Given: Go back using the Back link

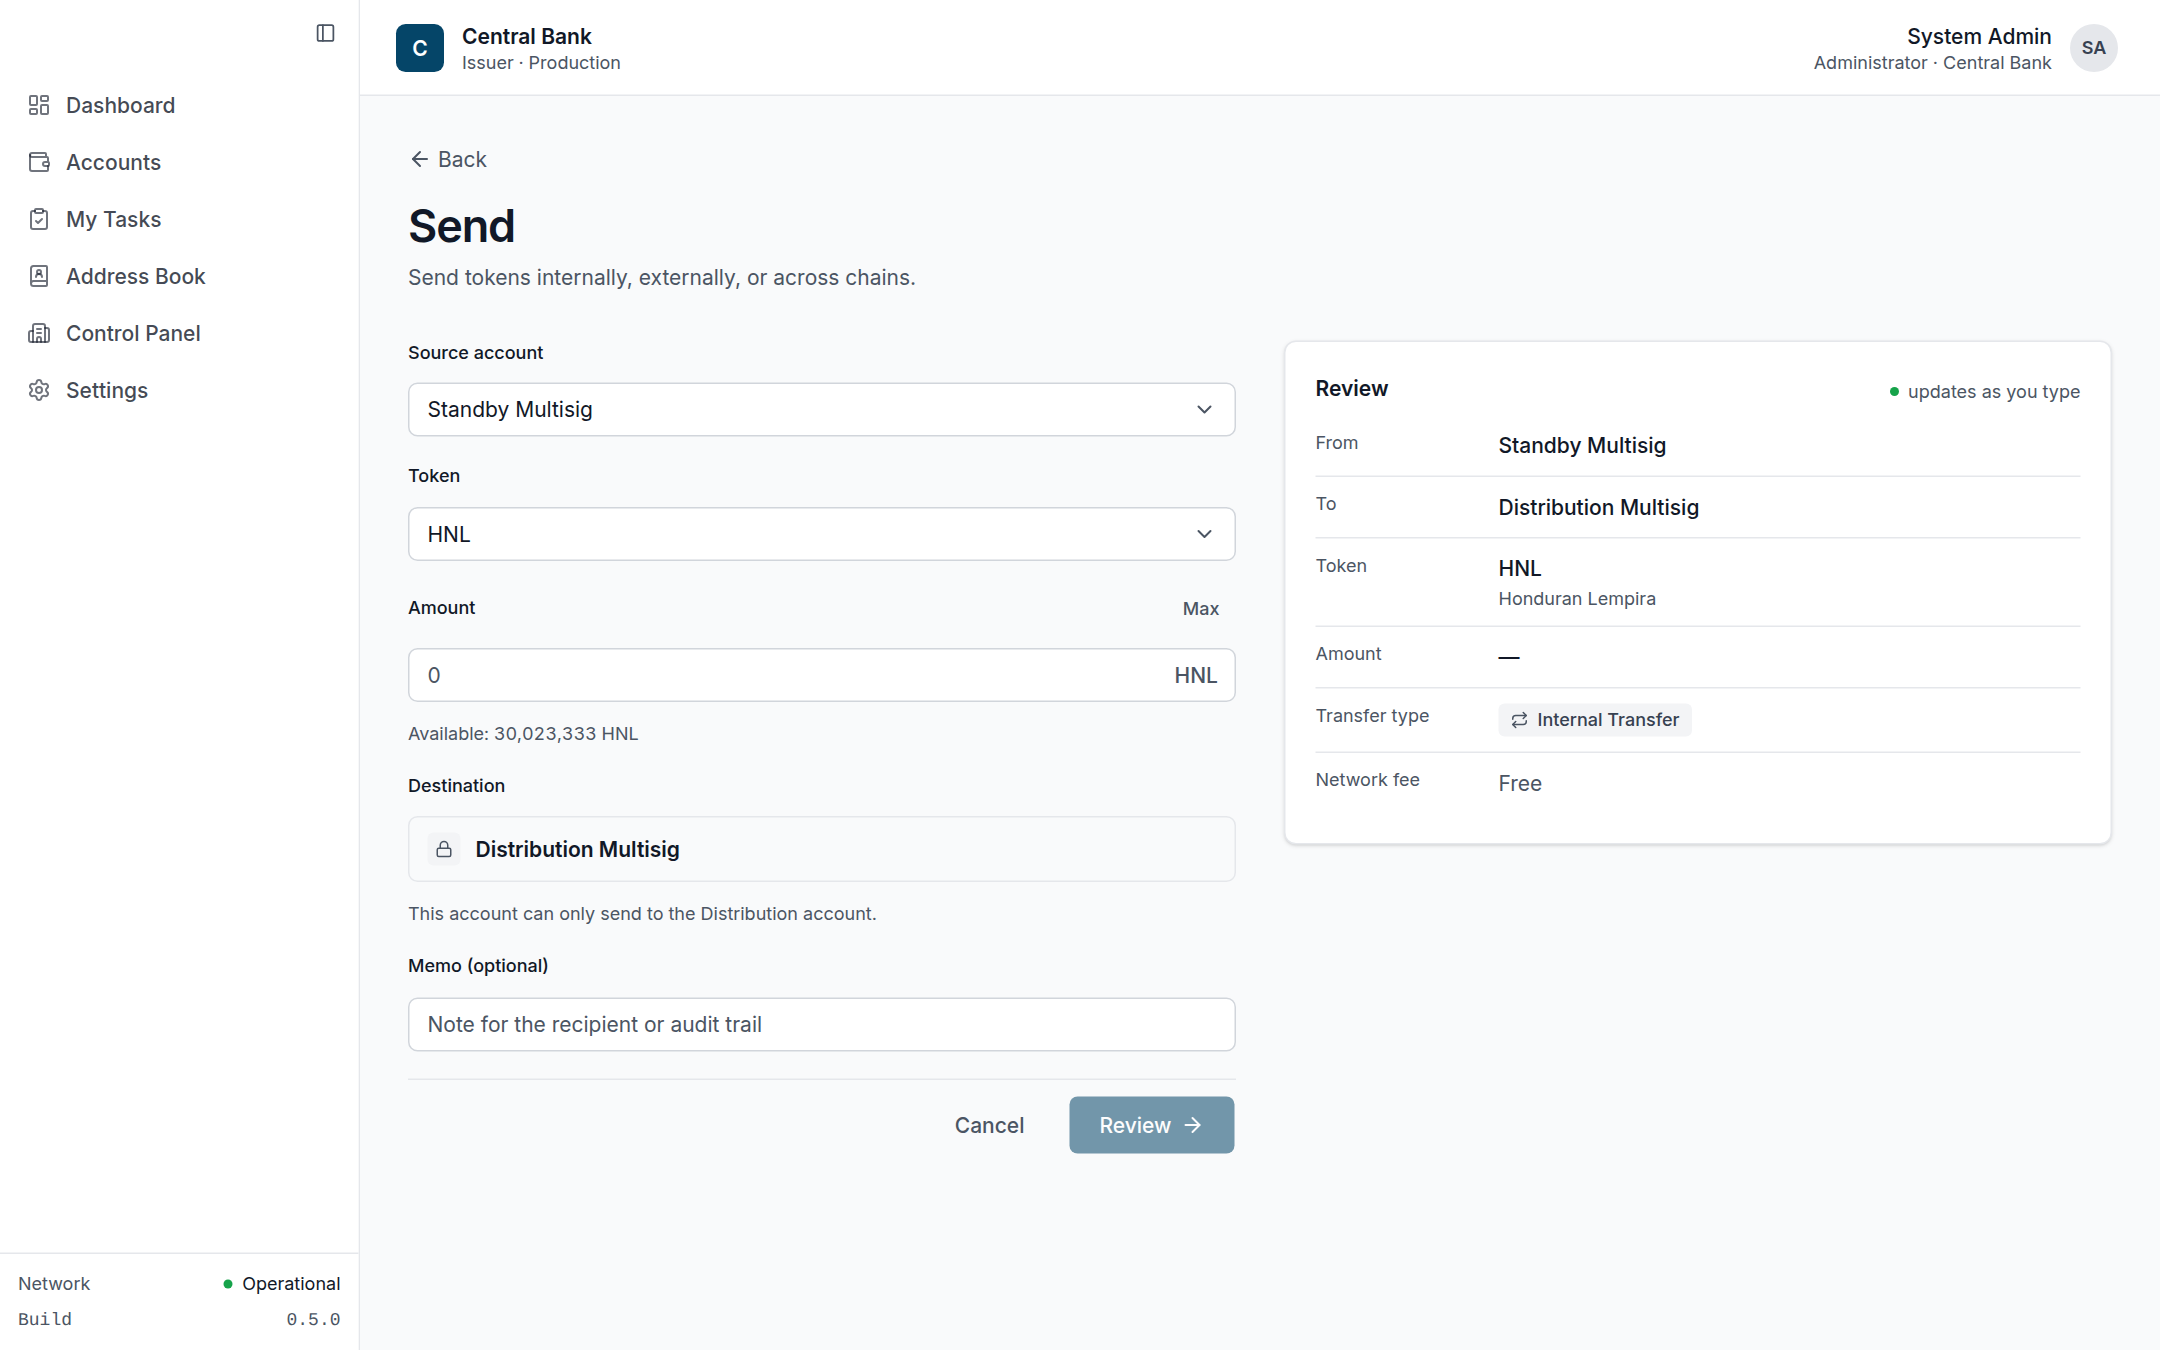Looking at the screenshot, I should pos(448,159).
